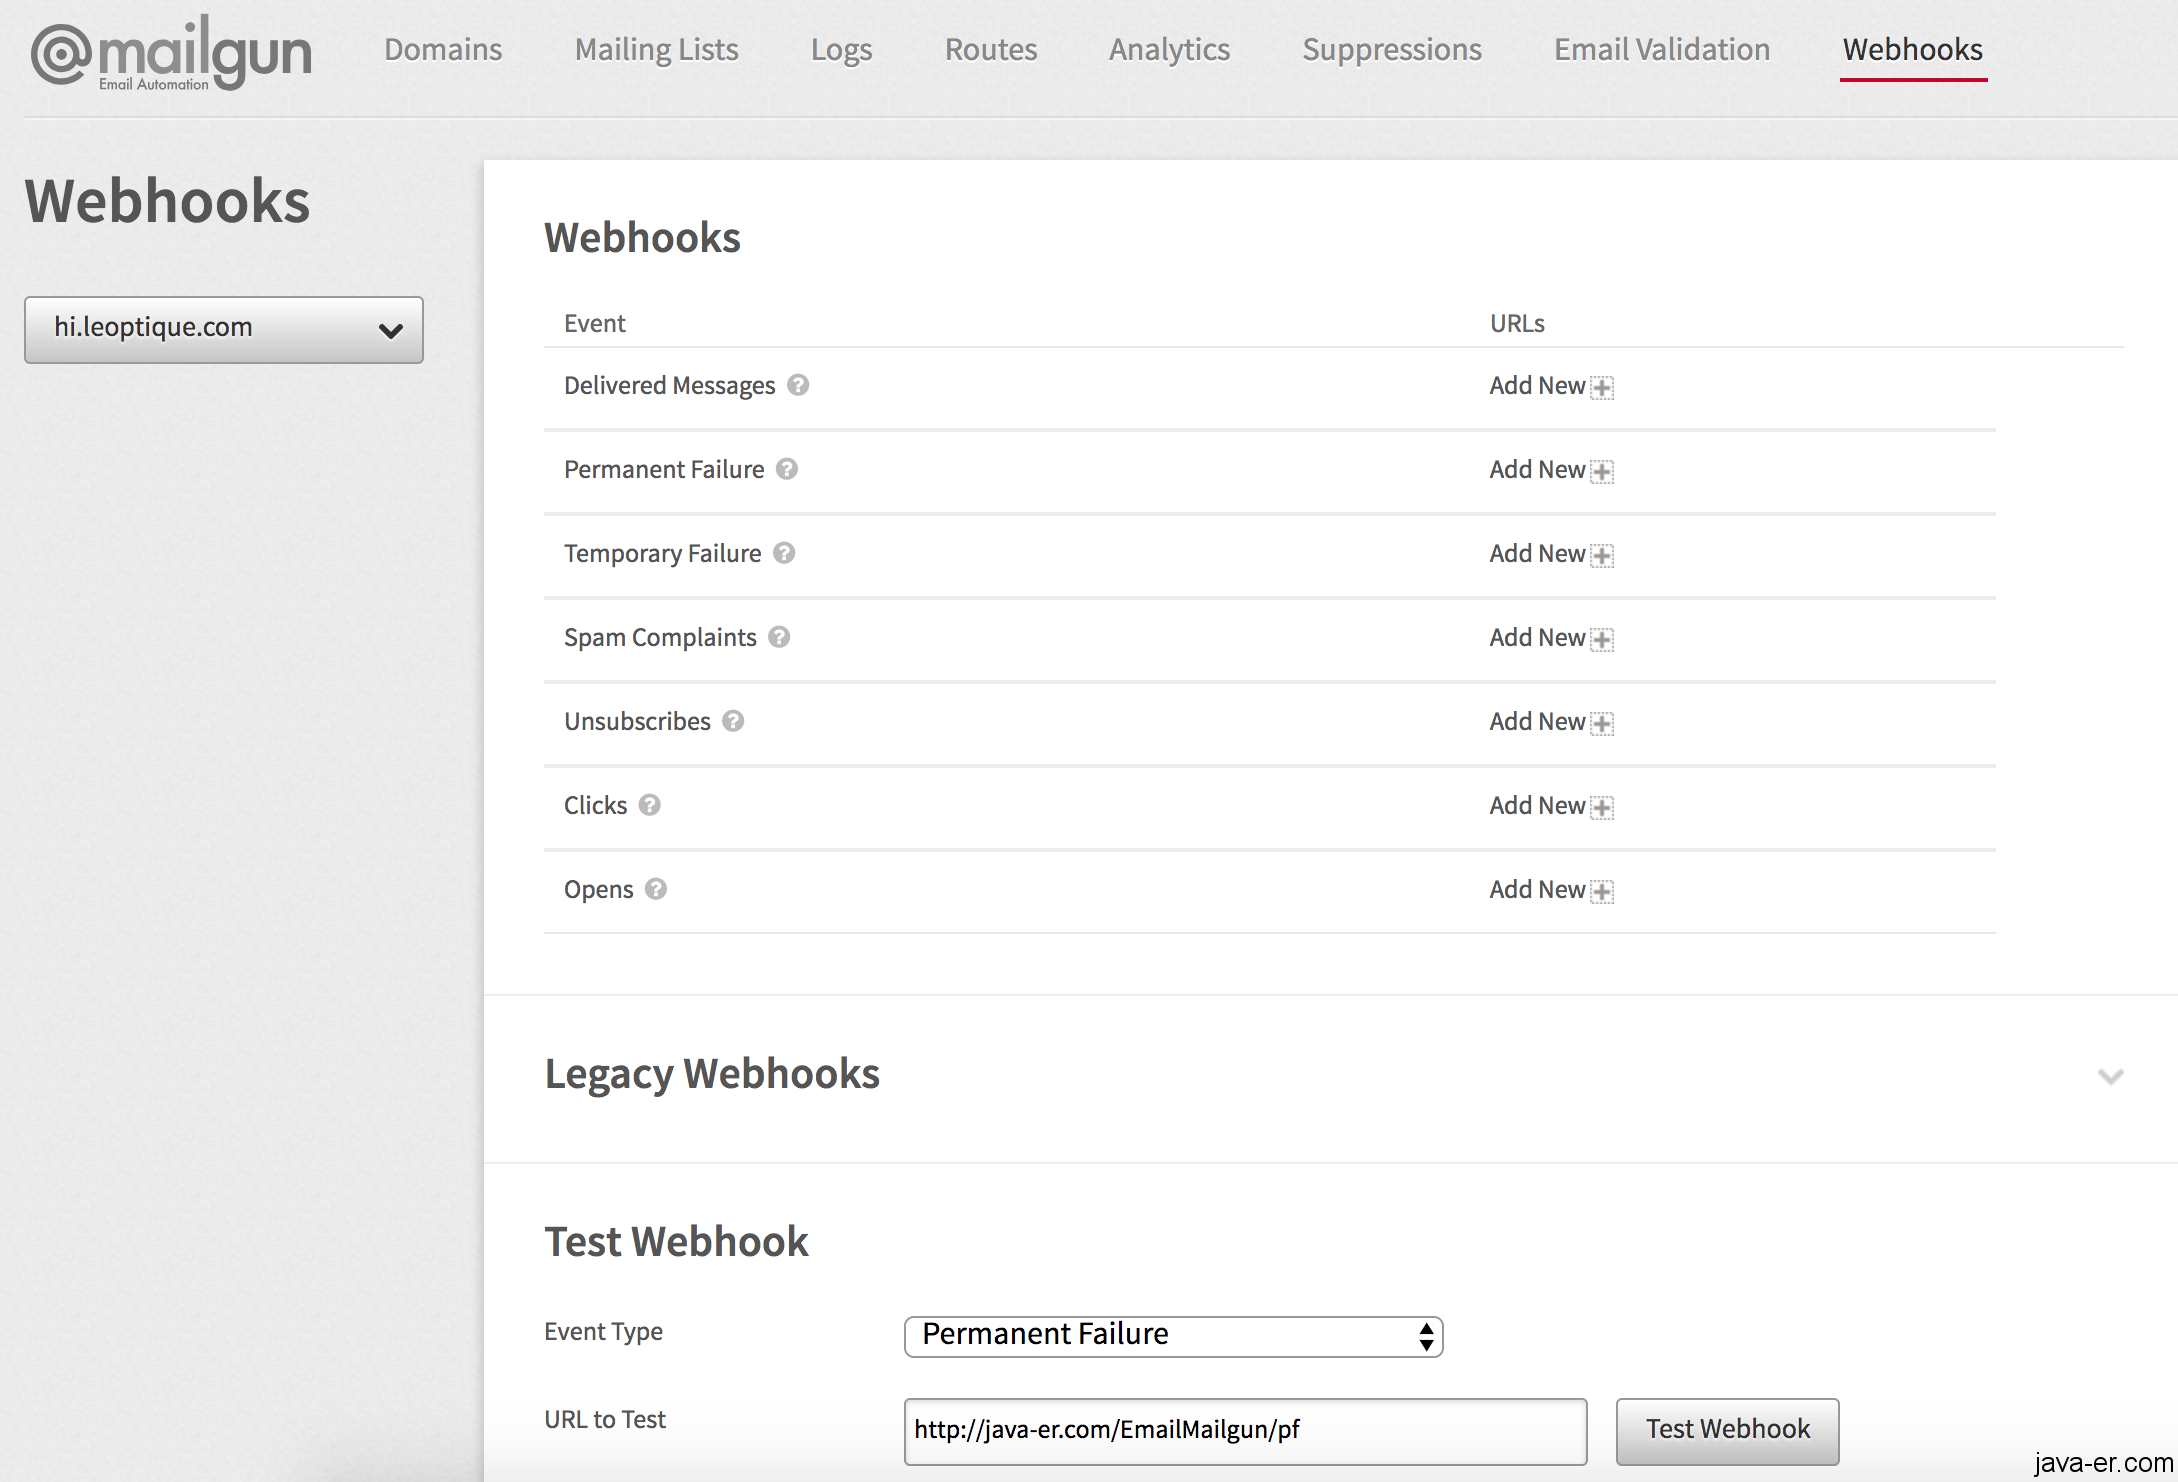
Task: Go to the Domains tab
Action: pos(443,49)
